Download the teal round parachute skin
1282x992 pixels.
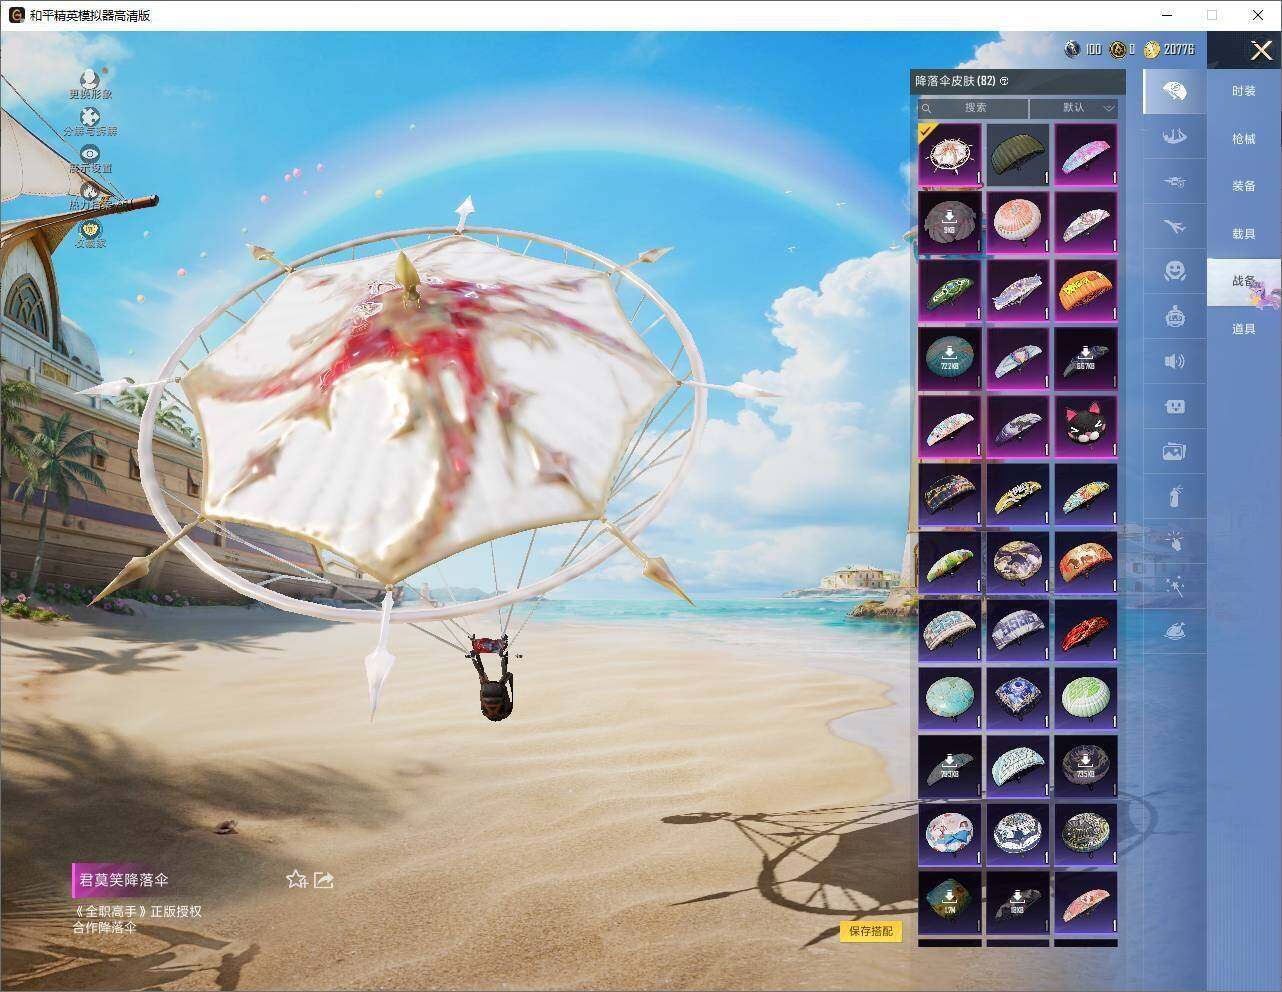click(x=950, y=358)
